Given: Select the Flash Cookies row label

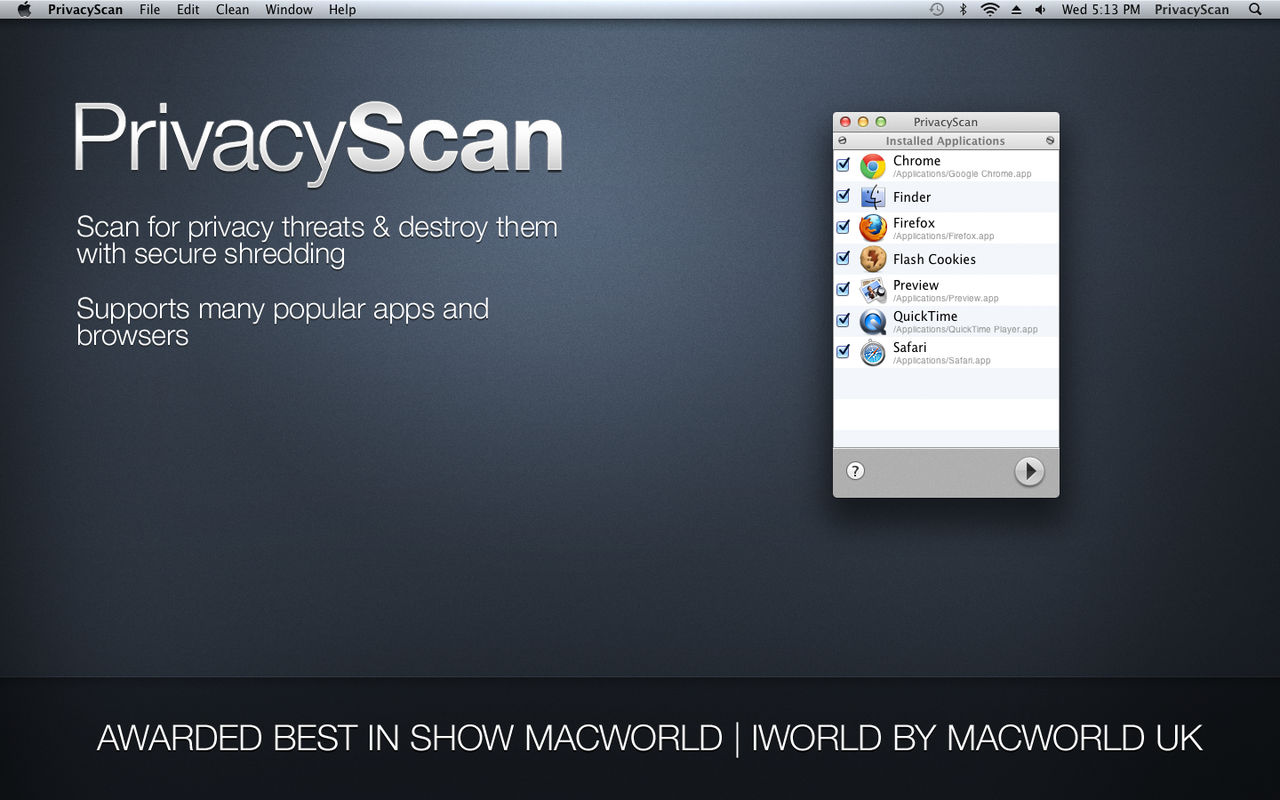Looking at the screenshot, I should 934,259.
